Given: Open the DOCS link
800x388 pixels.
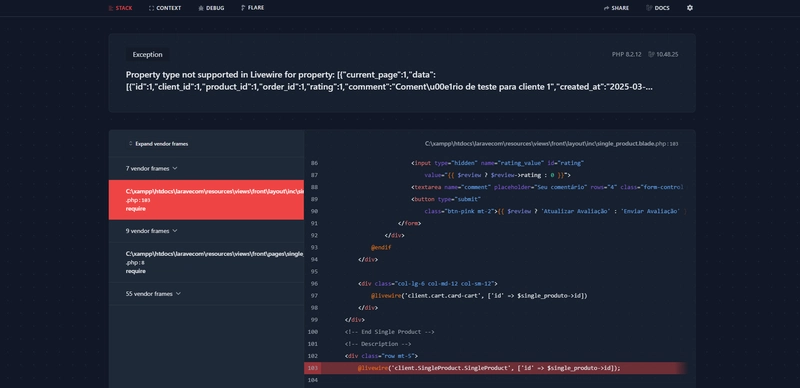Looking at the screenshot, I should [x=658, y=8].
